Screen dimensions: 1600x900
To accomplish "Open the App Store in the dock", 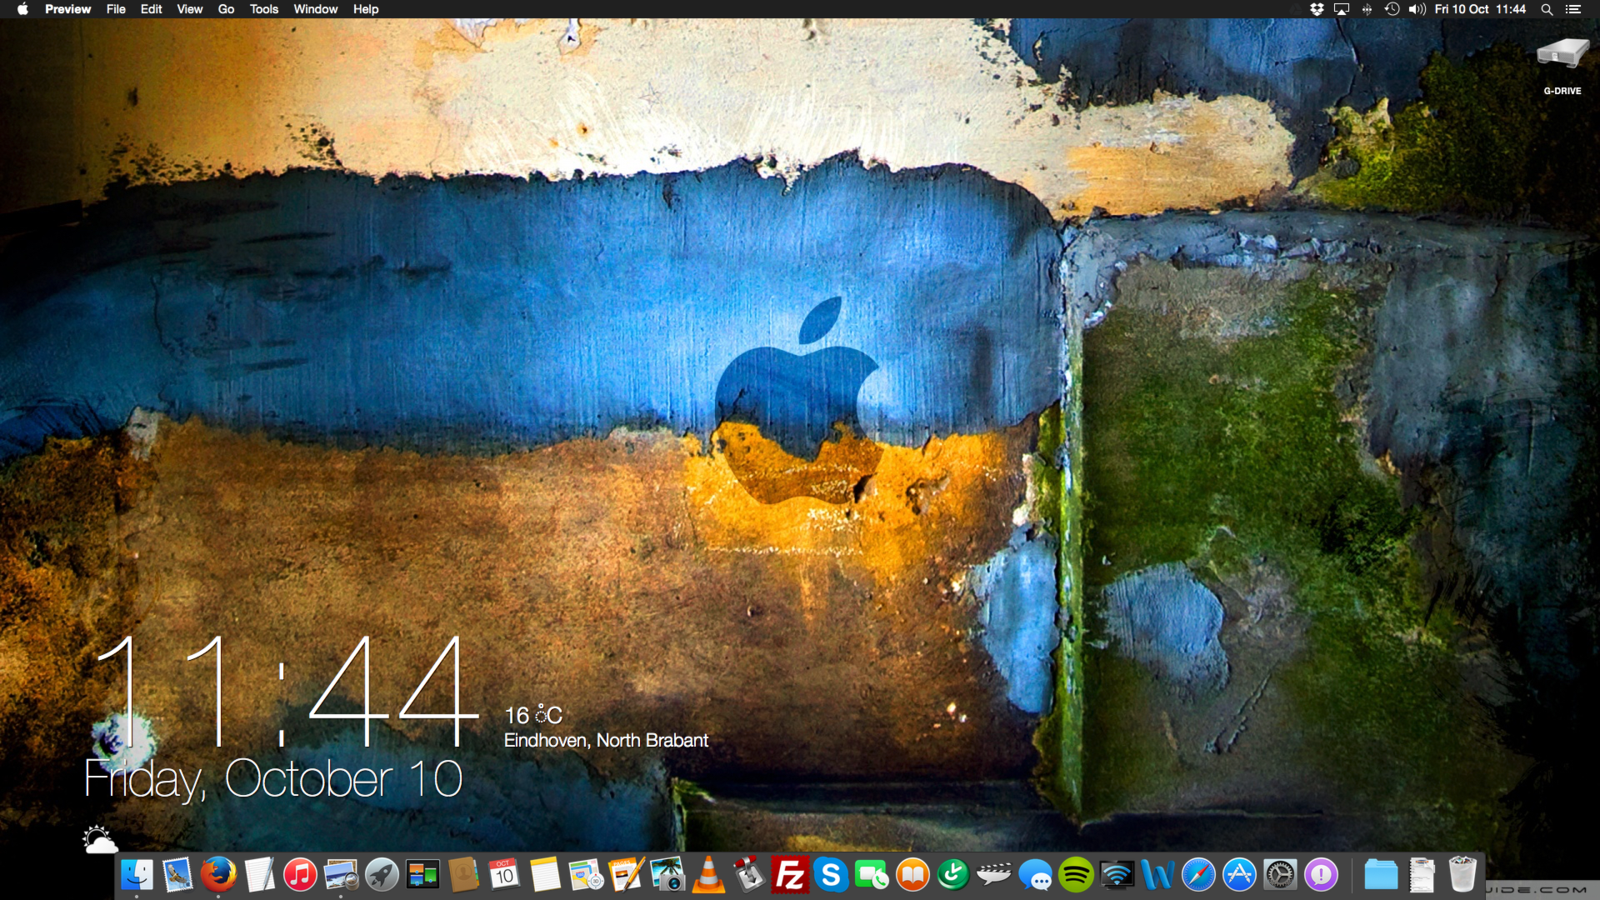I will pos(1239,875).
